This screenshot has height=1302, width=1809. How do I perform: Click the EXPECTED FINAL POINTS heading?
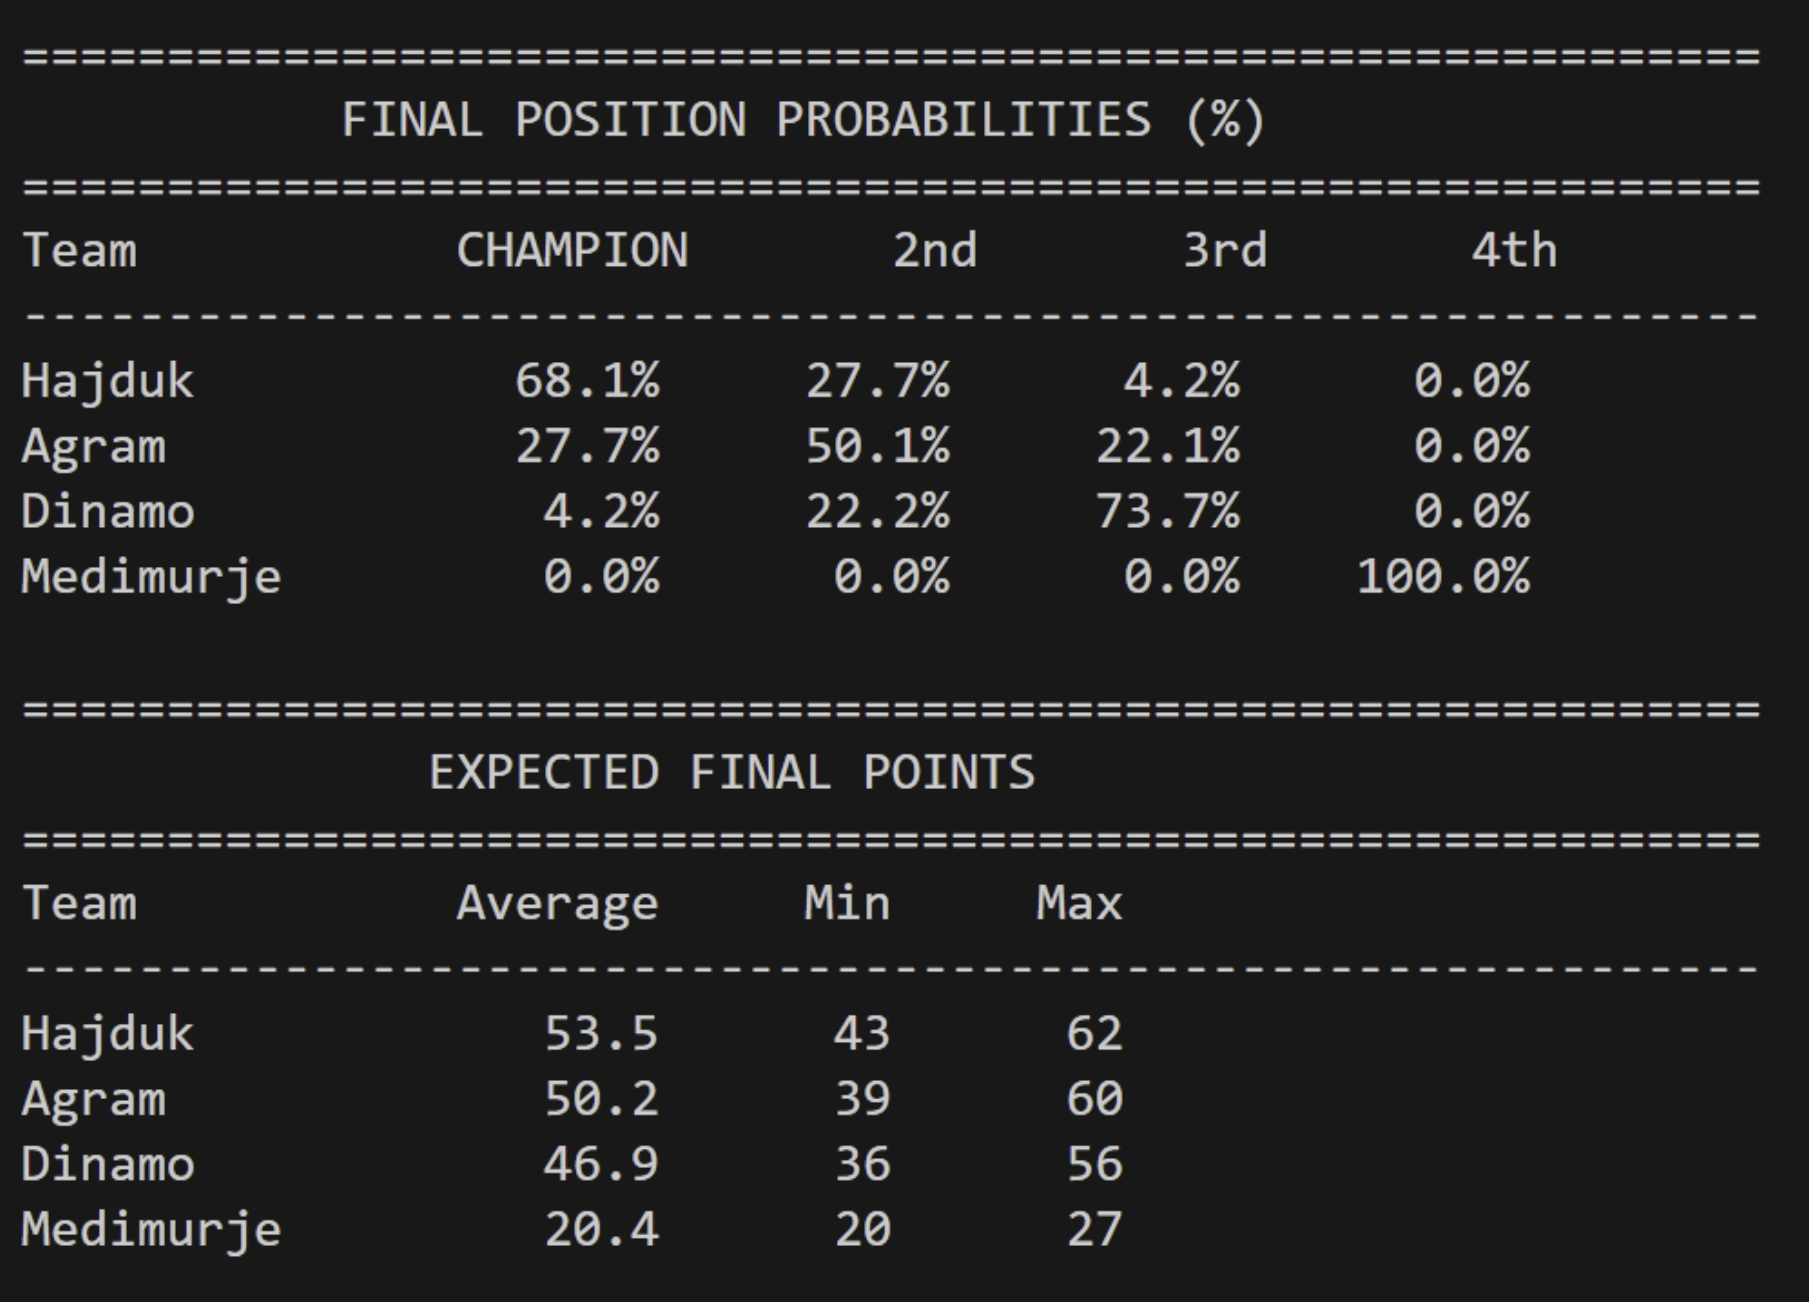tap(732, 773)
